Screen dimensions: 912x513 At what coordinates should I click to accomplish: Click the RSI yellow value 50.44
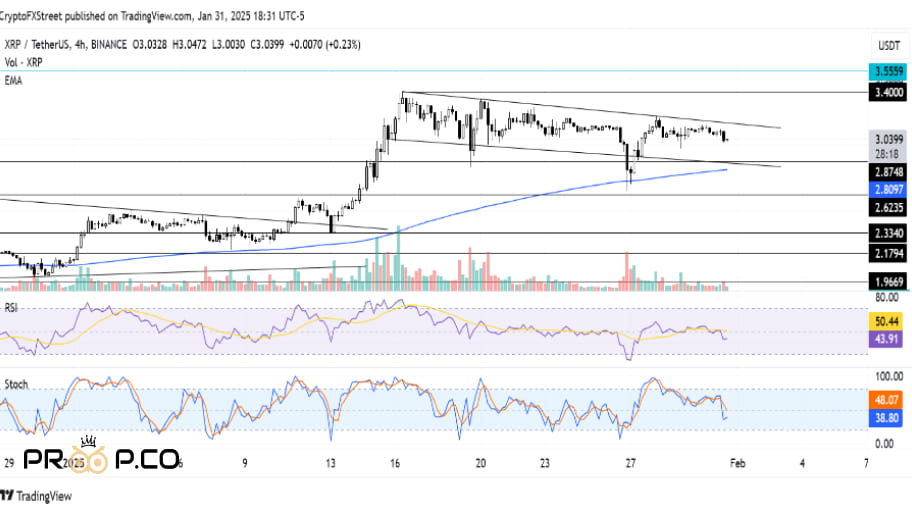click(x=886, y=321)
